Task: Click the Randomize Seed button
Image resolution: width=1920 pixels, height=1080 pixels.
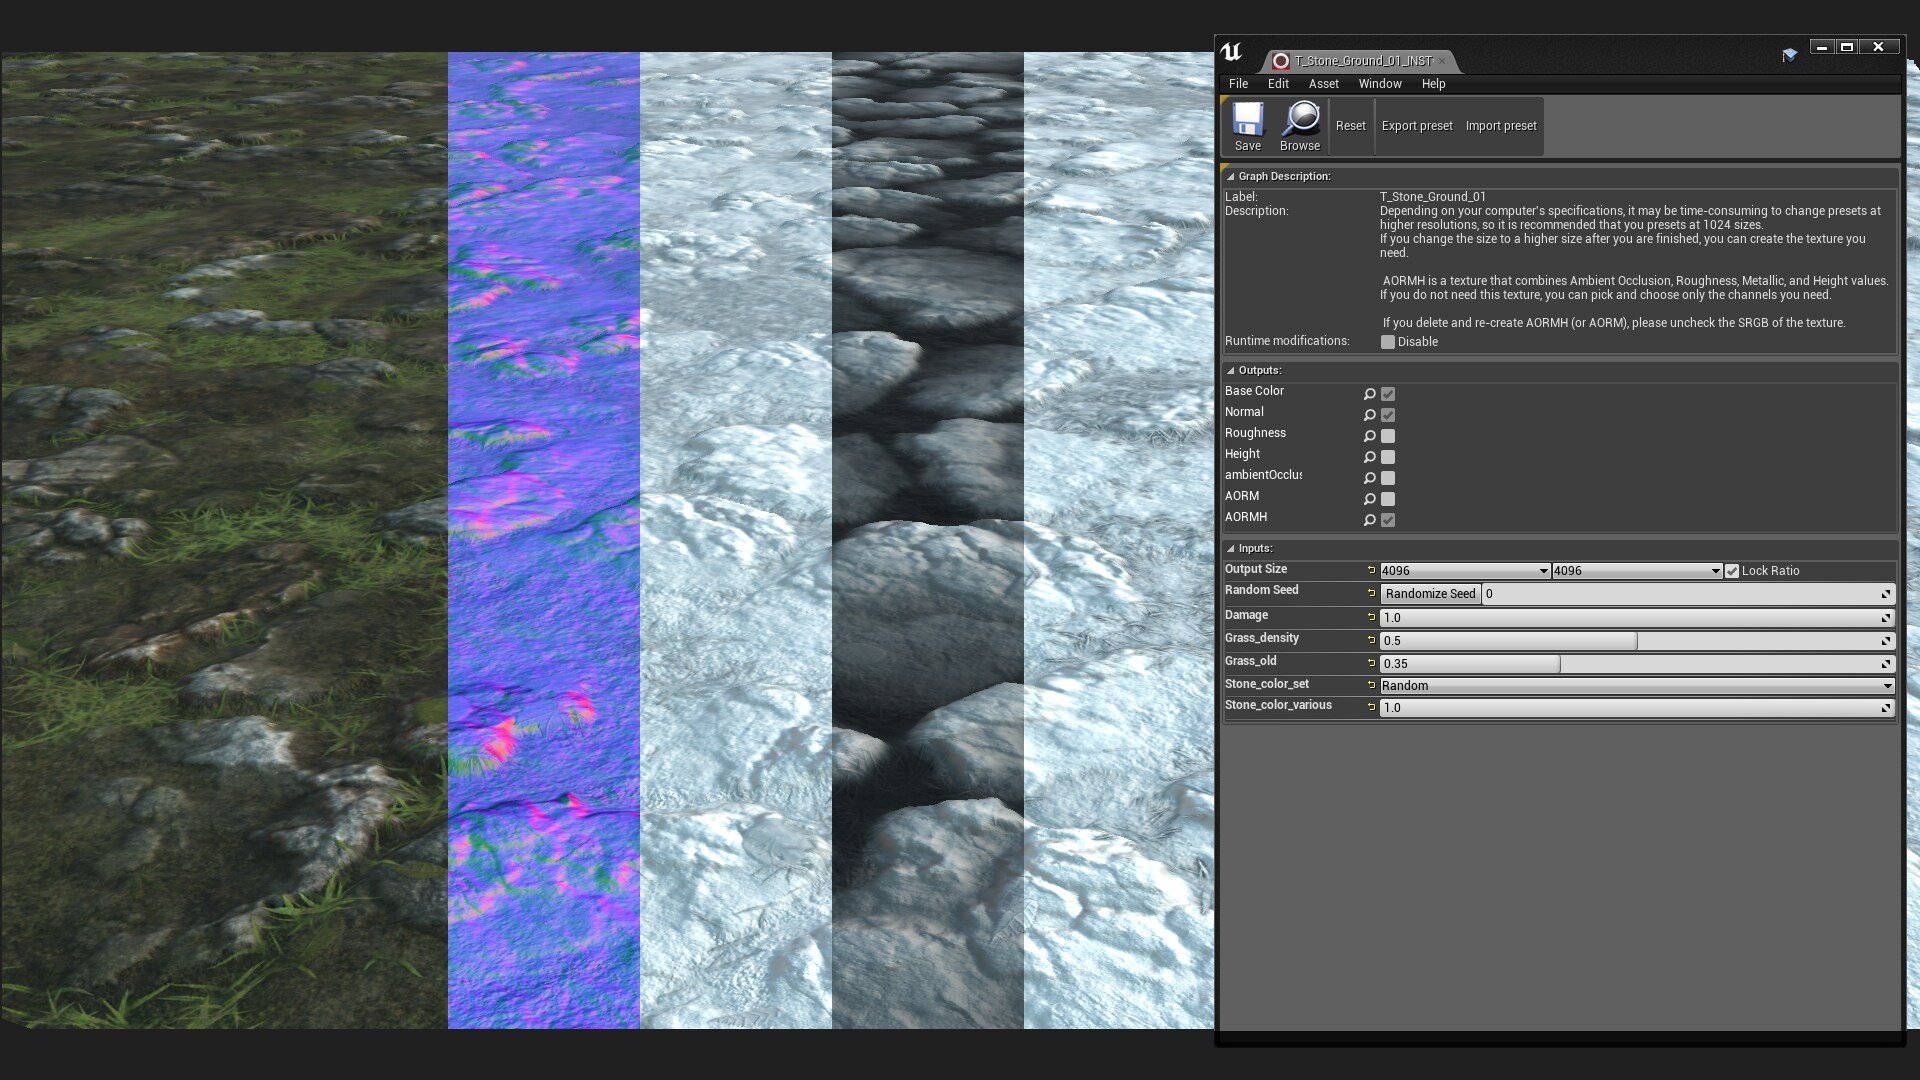Action: 1430,594
